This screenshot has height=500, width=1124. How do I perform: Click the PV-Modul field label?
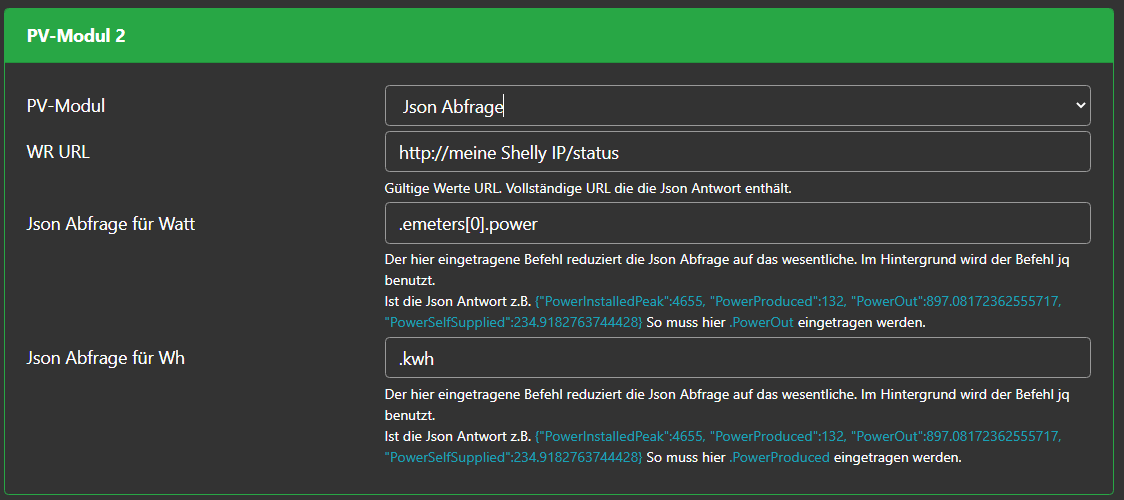[x=66, y=105]
